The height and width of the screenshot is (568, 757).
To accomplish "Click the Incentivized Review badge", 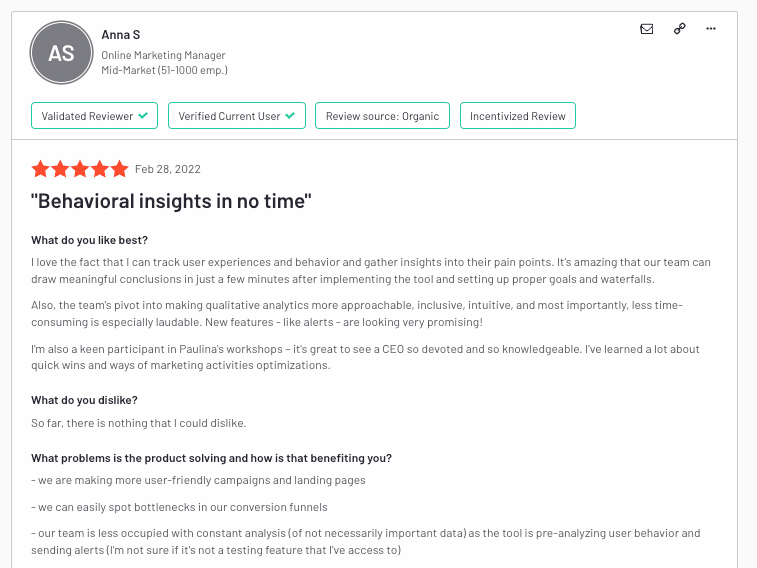I will (518, 116).
